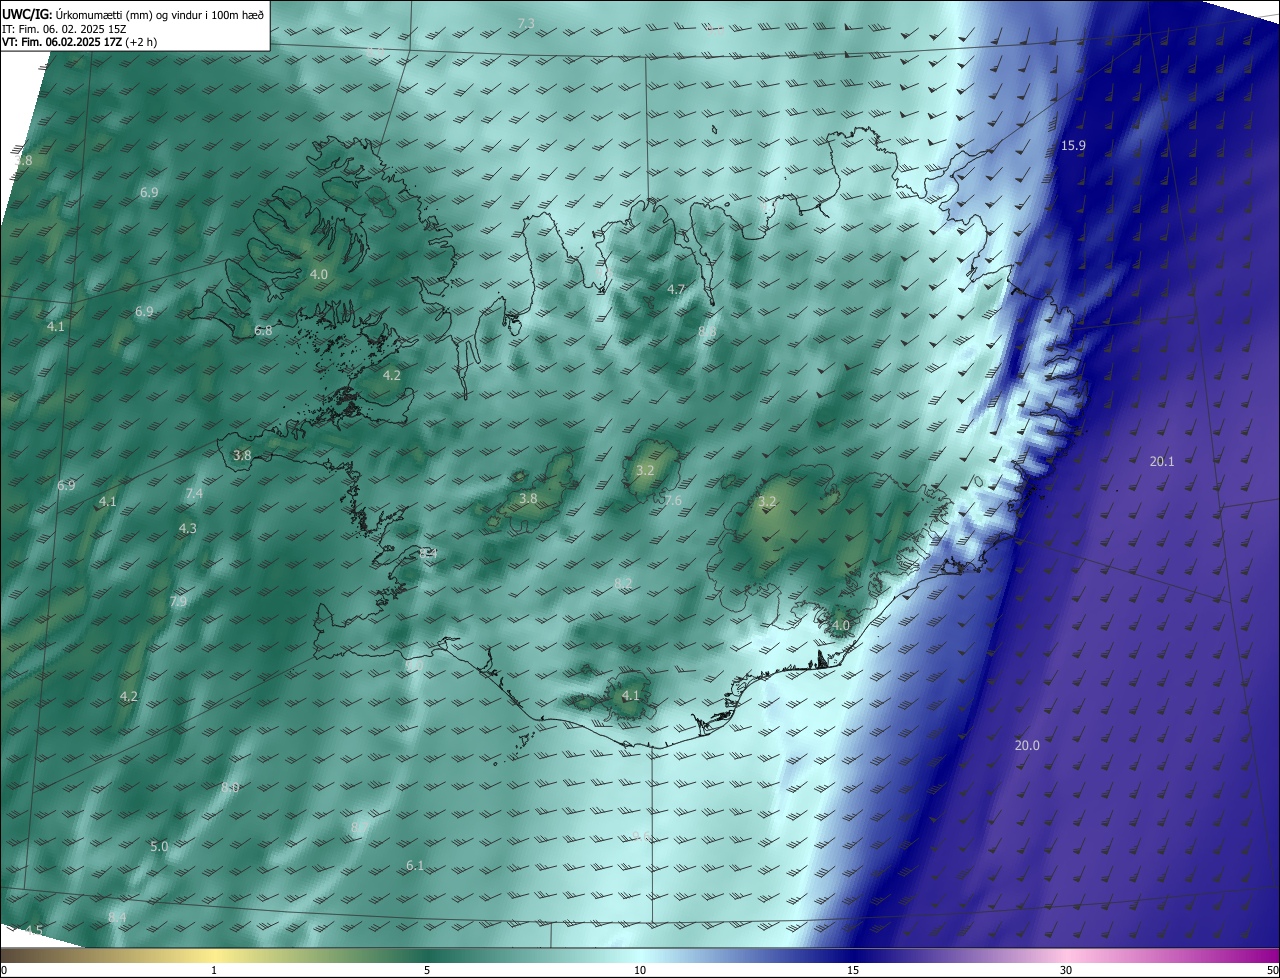Select the 'IT: Fim. 06. 02. 2025 15Z' line

coord(64,29)
